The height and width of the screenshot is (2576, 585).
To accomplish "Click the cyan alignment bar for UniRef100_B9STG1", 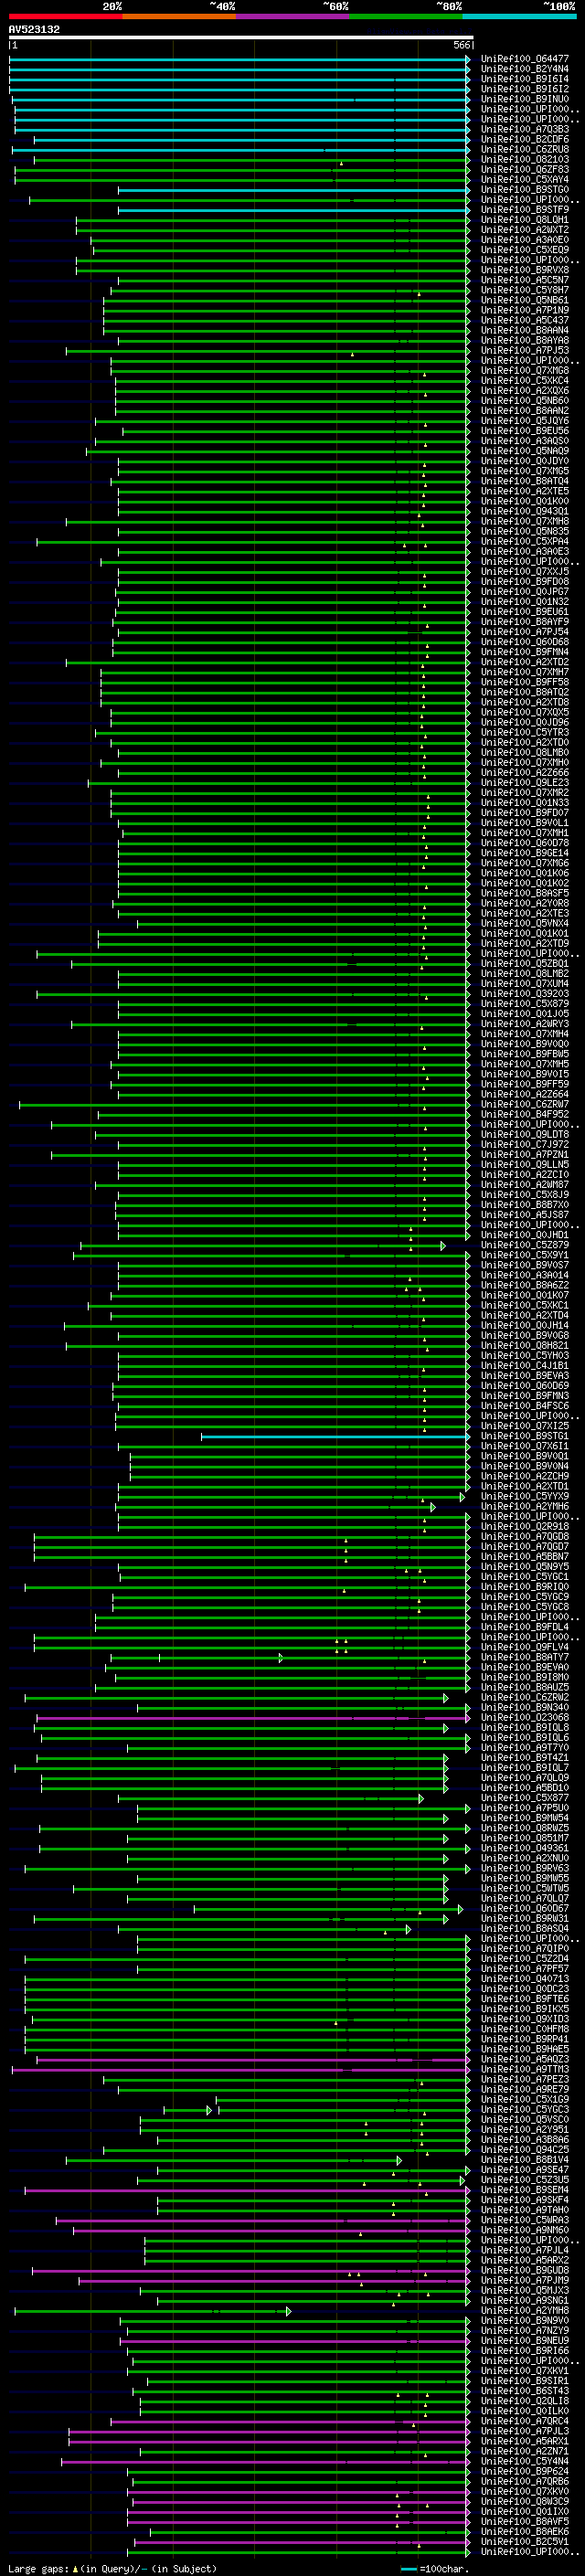I will click(x=335, y=1437).
